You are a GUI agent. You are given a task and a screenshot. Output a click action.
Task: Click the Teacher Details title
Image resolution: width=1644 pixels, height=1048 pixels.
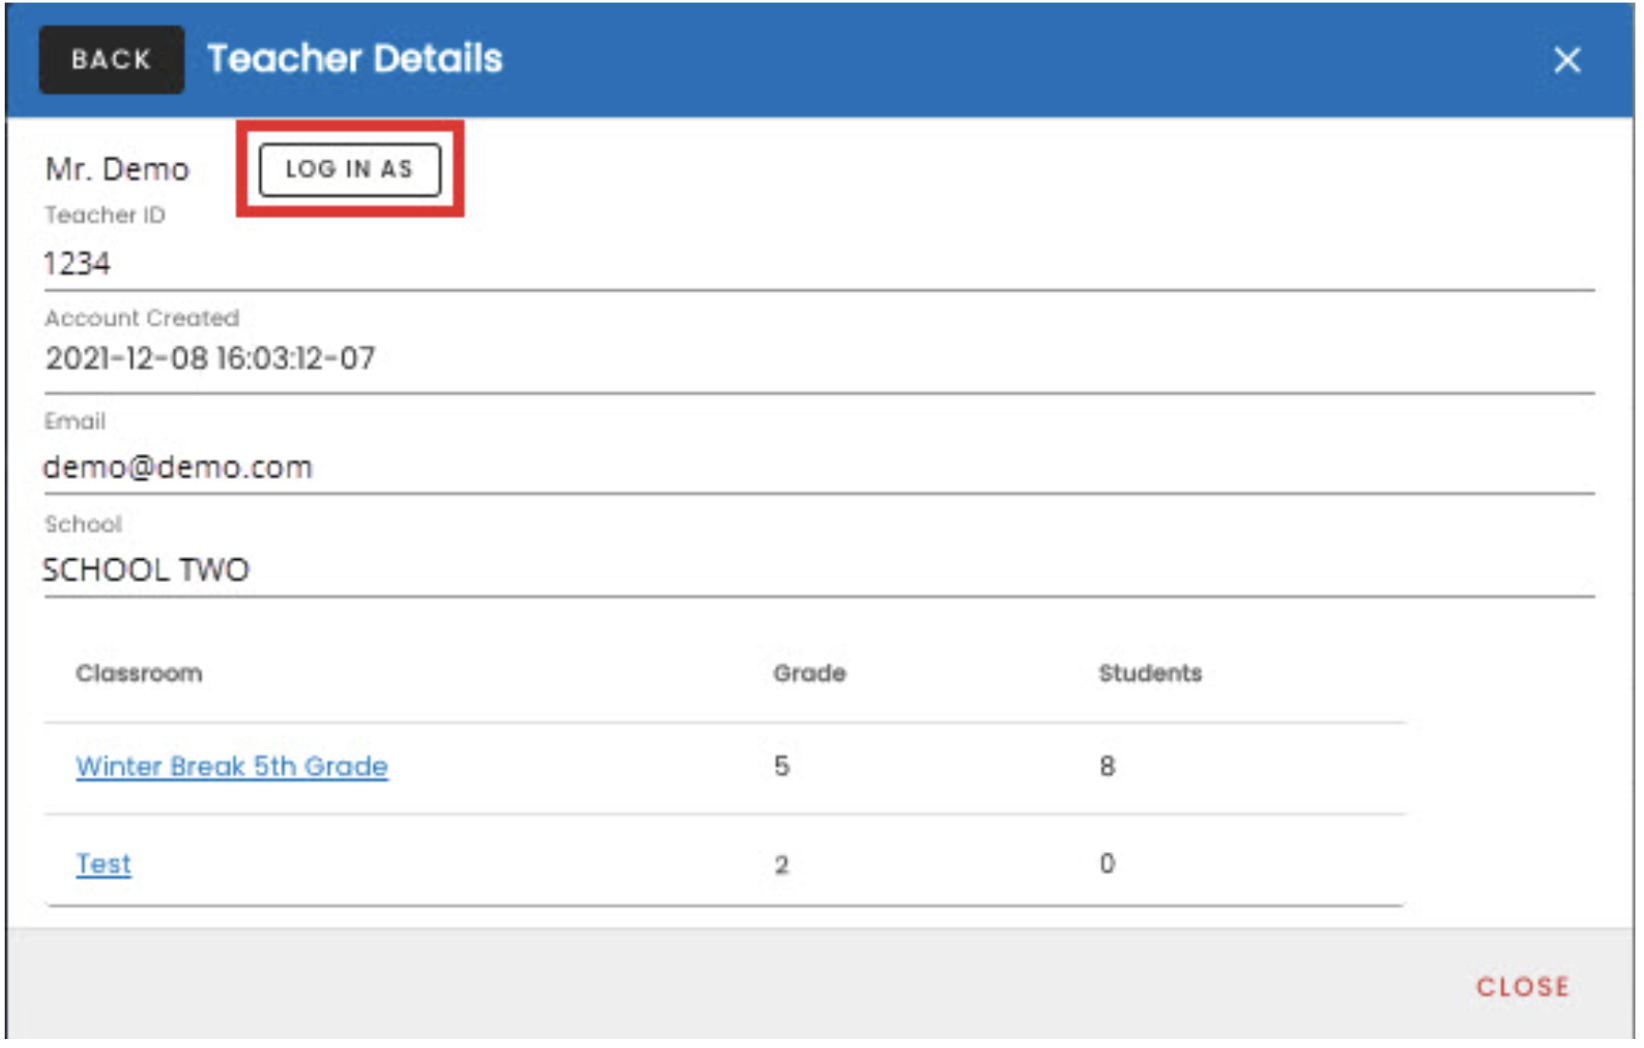354,59
